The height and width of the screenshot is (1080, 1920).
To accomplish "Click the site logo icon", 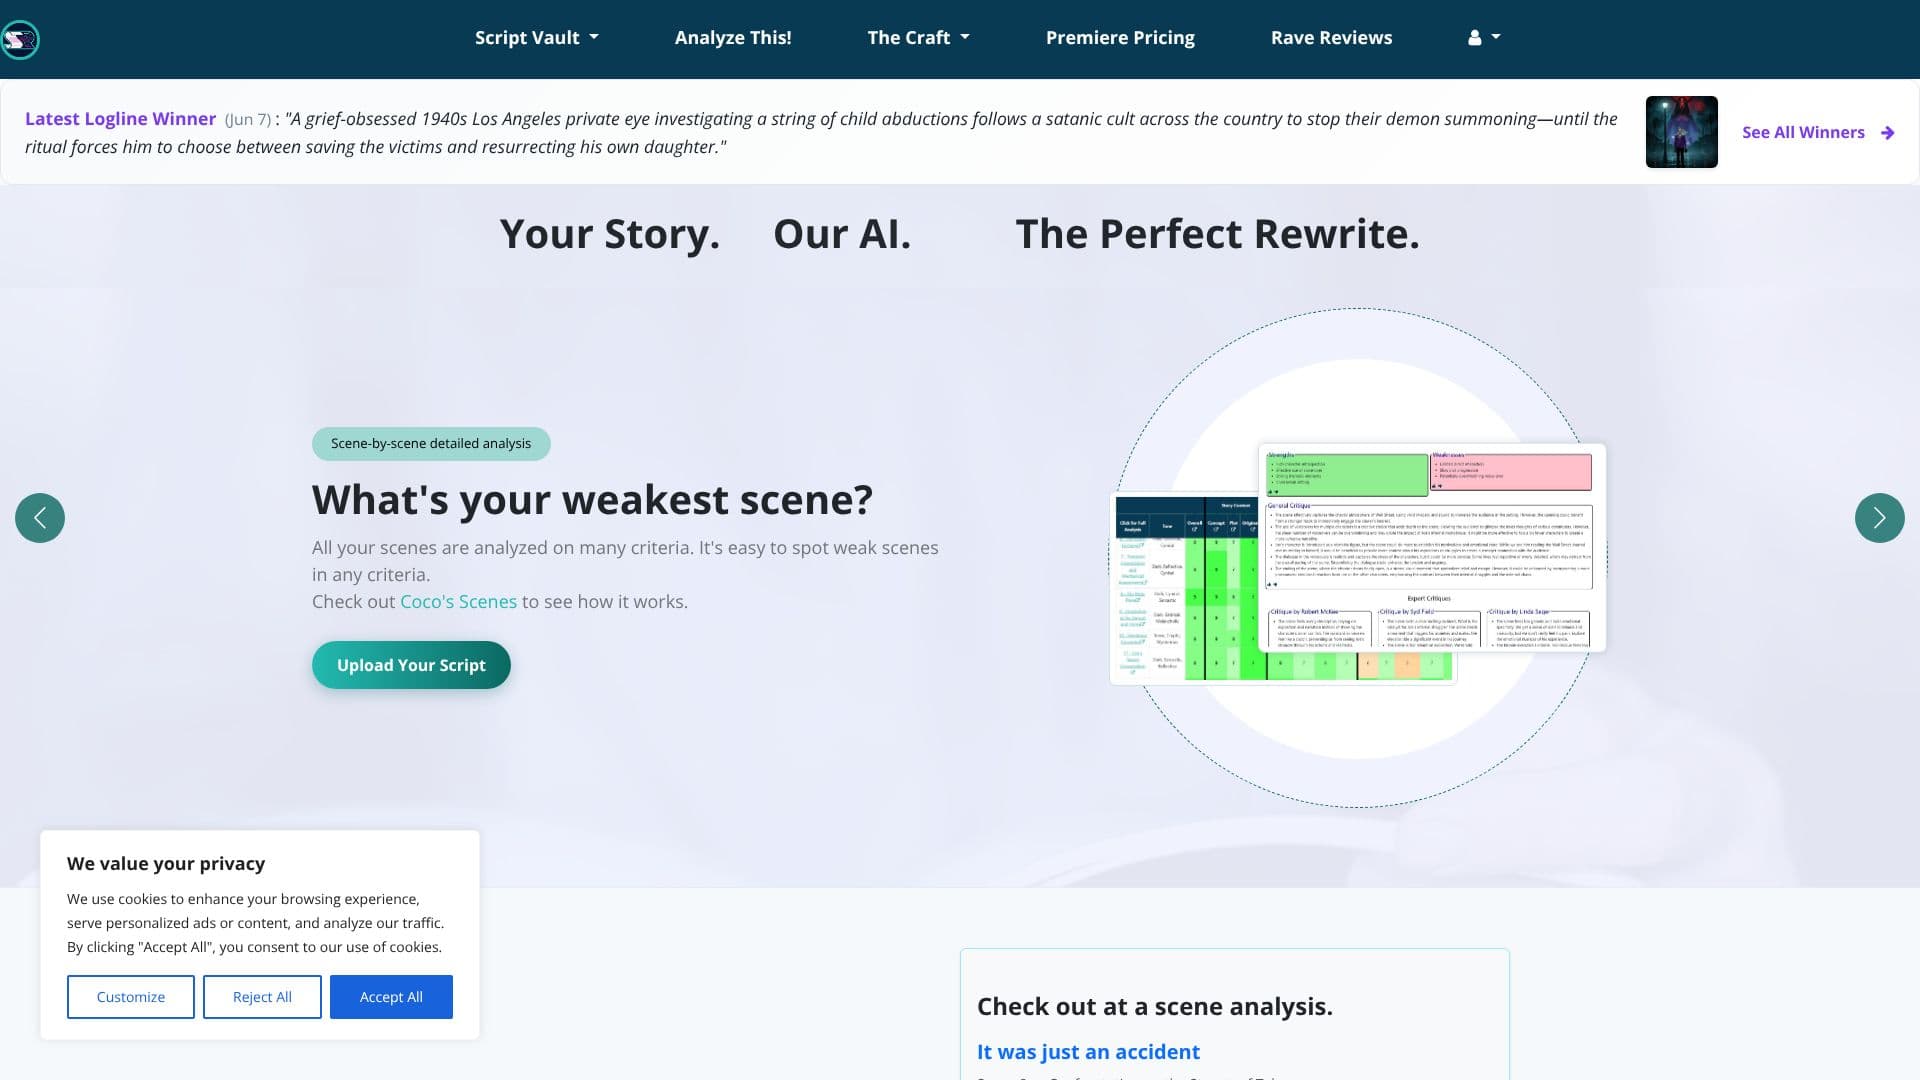I will pyautogui.click(x=20, y=40).
